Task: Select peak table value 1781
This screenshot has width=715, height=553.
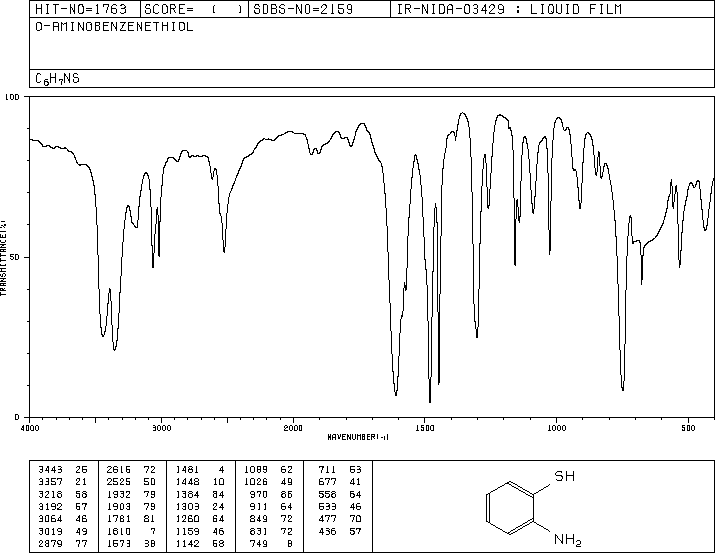Action: [119, 519]
